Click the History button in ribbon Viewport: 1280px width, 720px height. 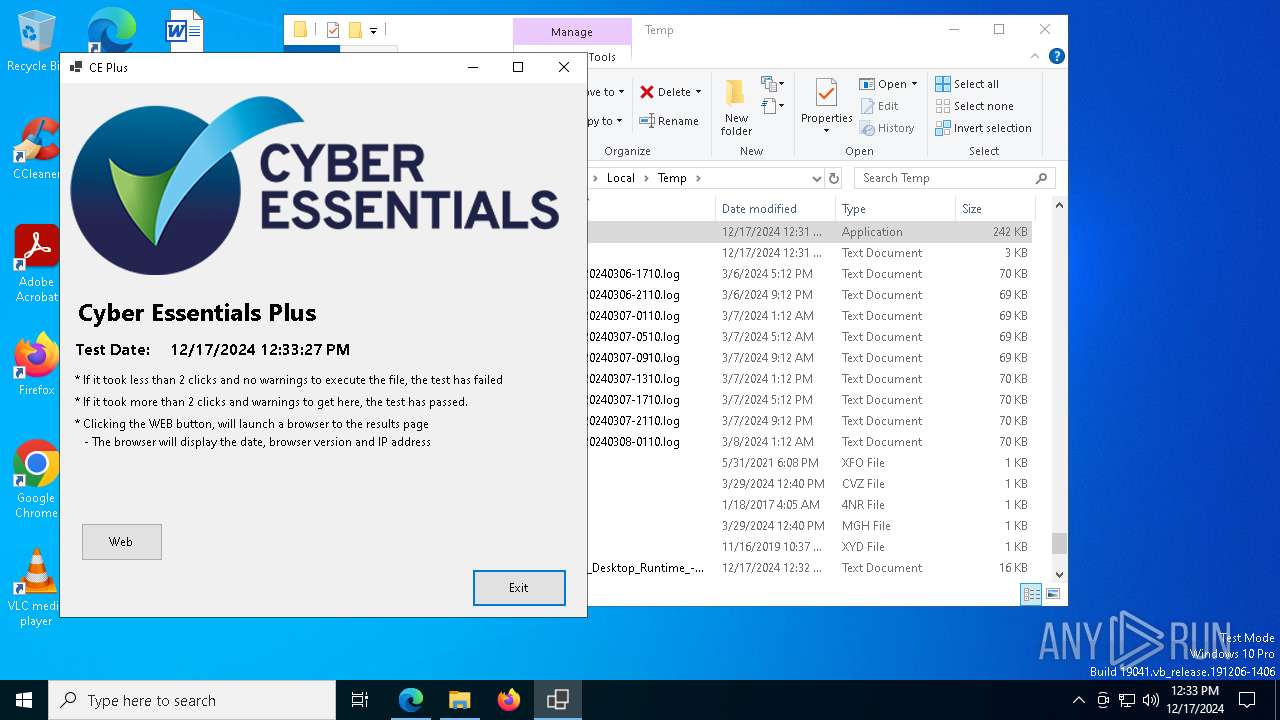(x=887, y=128)
